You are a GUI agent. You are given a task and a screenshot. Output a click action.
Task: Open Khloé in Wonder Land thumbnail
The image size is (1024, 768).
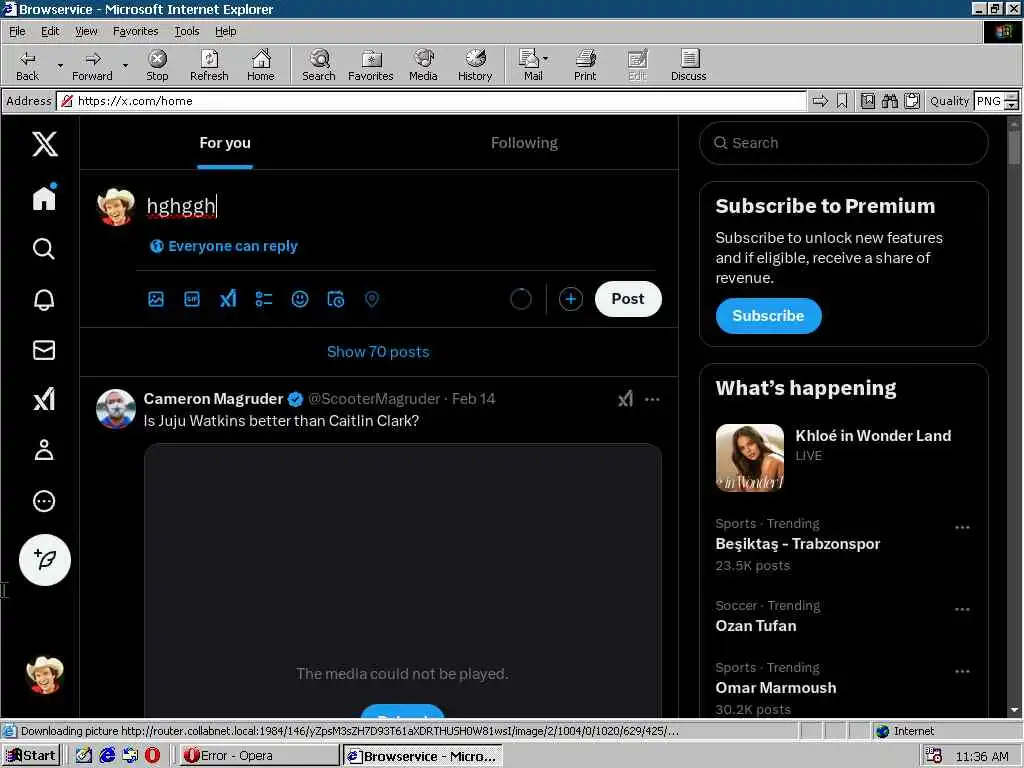coord(750,458)
